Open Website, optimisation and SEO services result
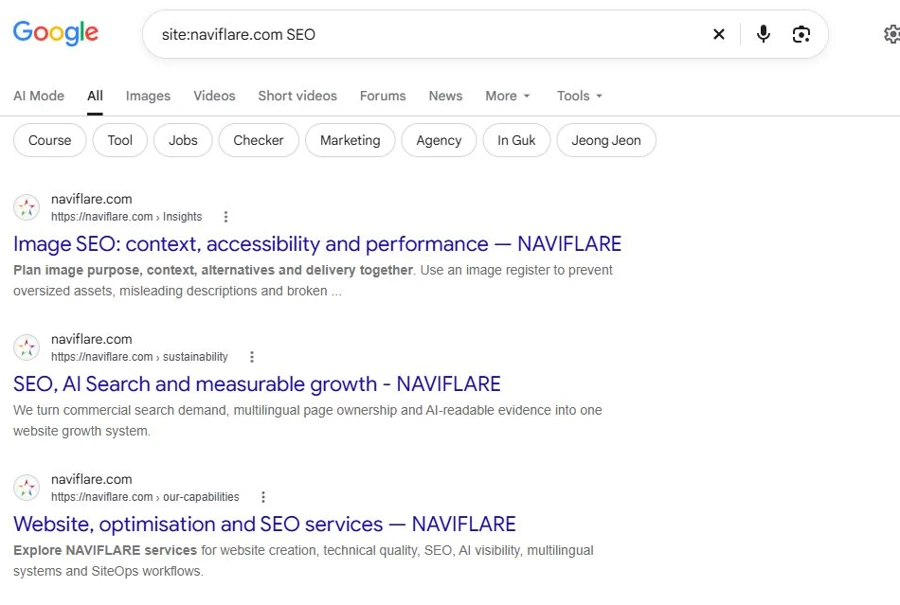This screenshot has height=605, width=900. pyautogui.click(x=265, y=524)
